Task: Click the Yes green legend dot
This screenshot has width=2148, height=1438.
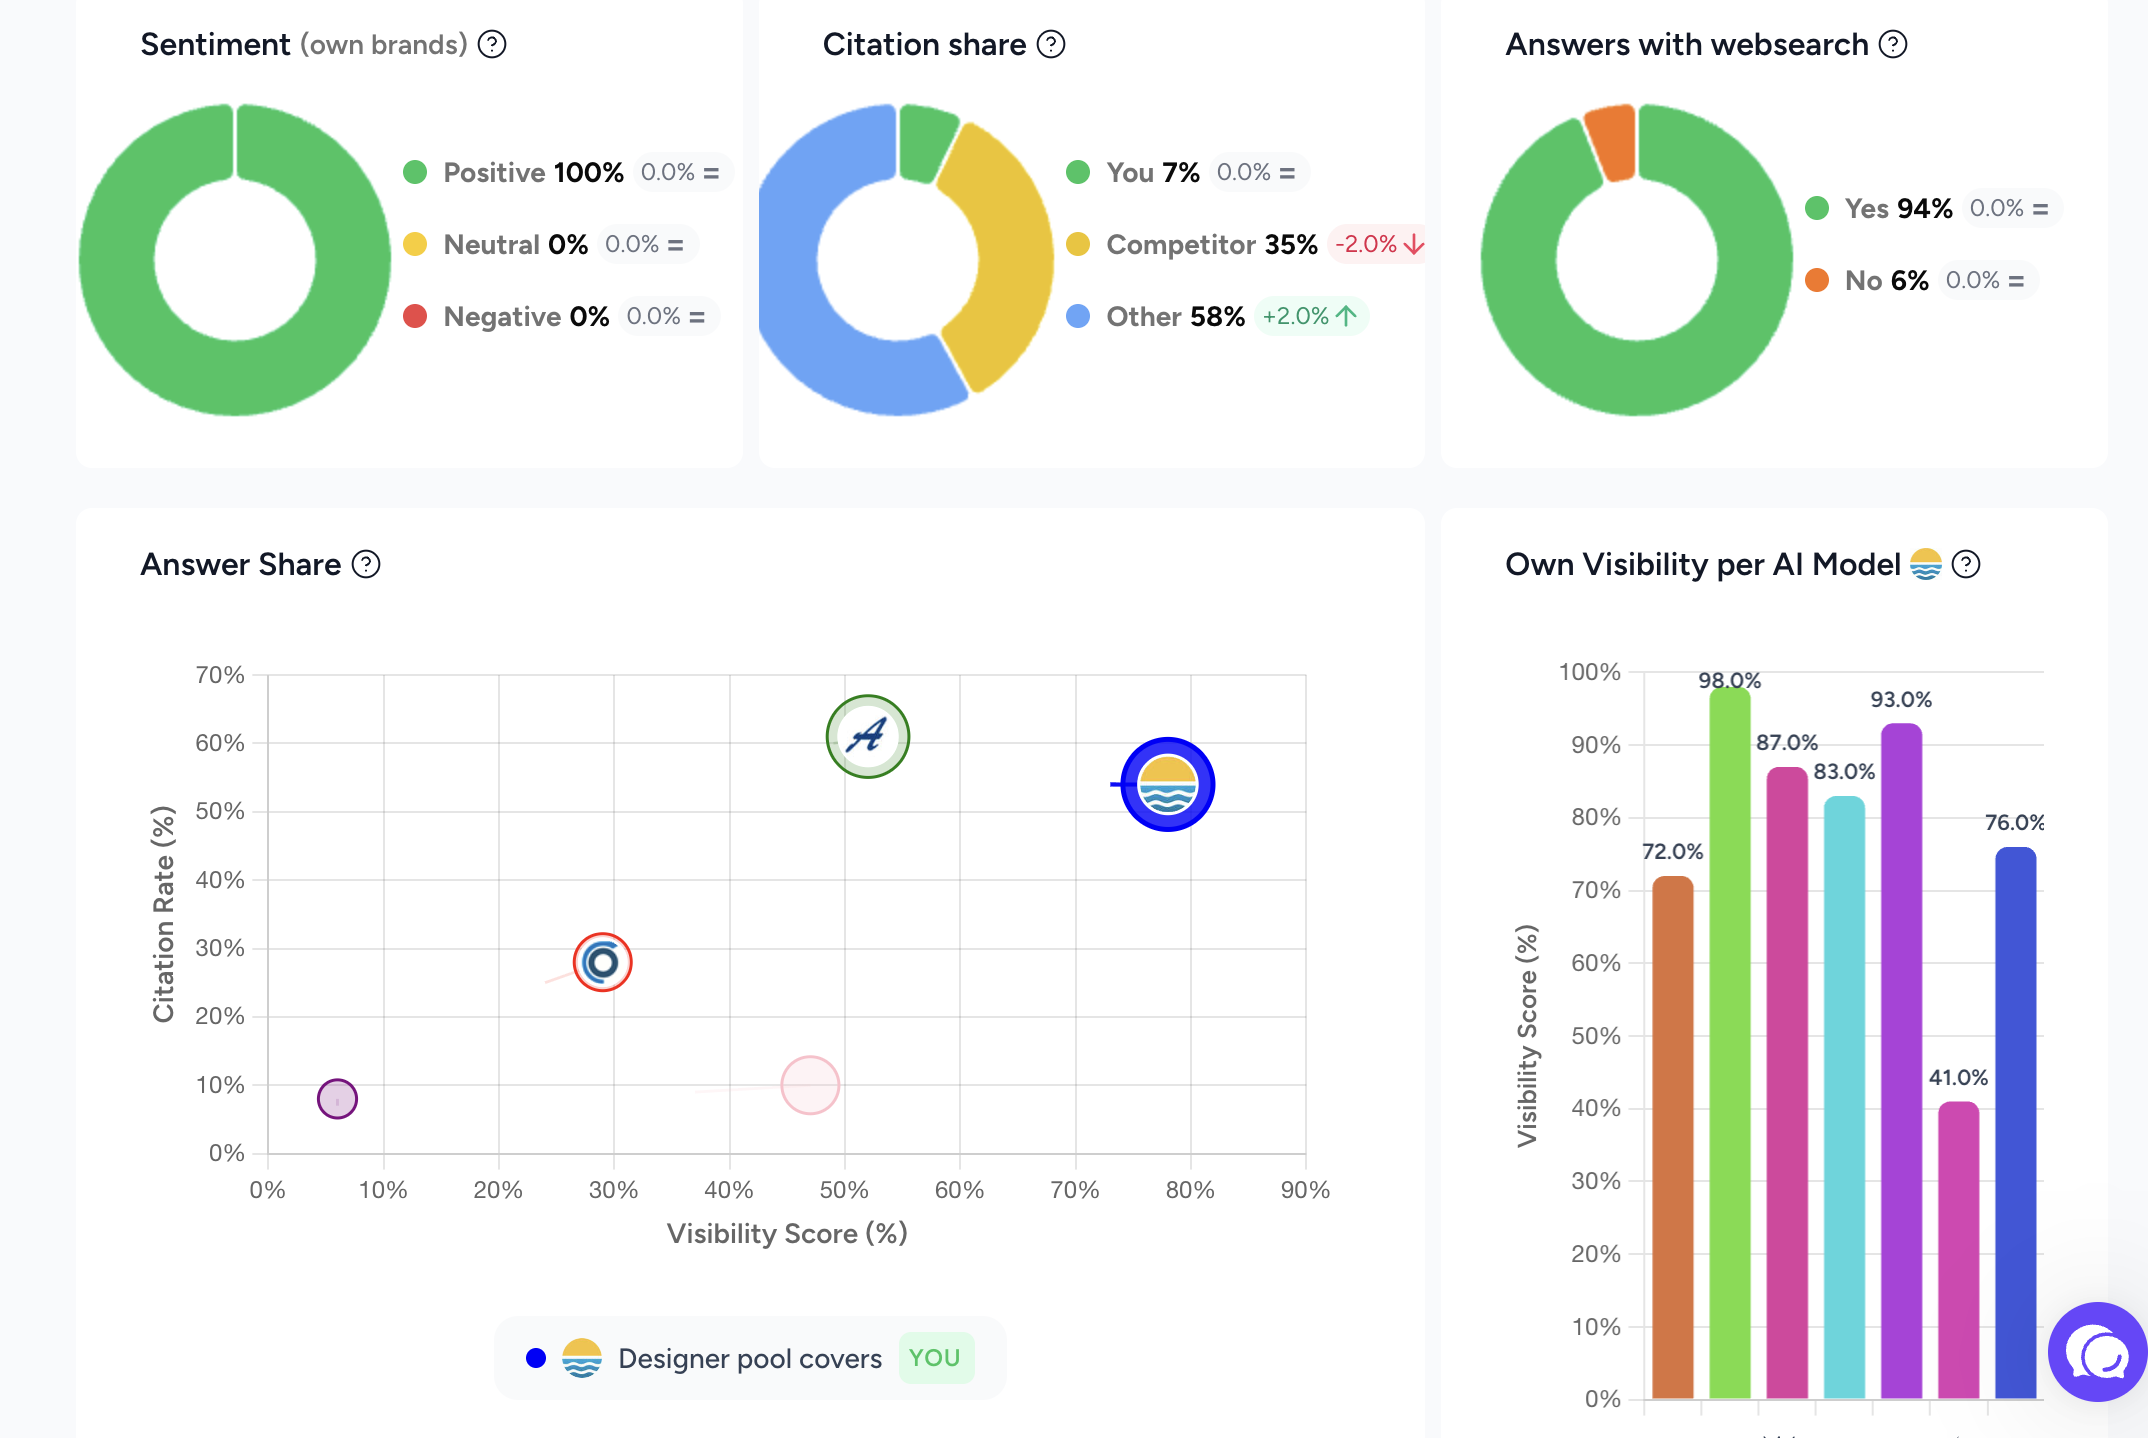Action: [x=1817, y=208]
